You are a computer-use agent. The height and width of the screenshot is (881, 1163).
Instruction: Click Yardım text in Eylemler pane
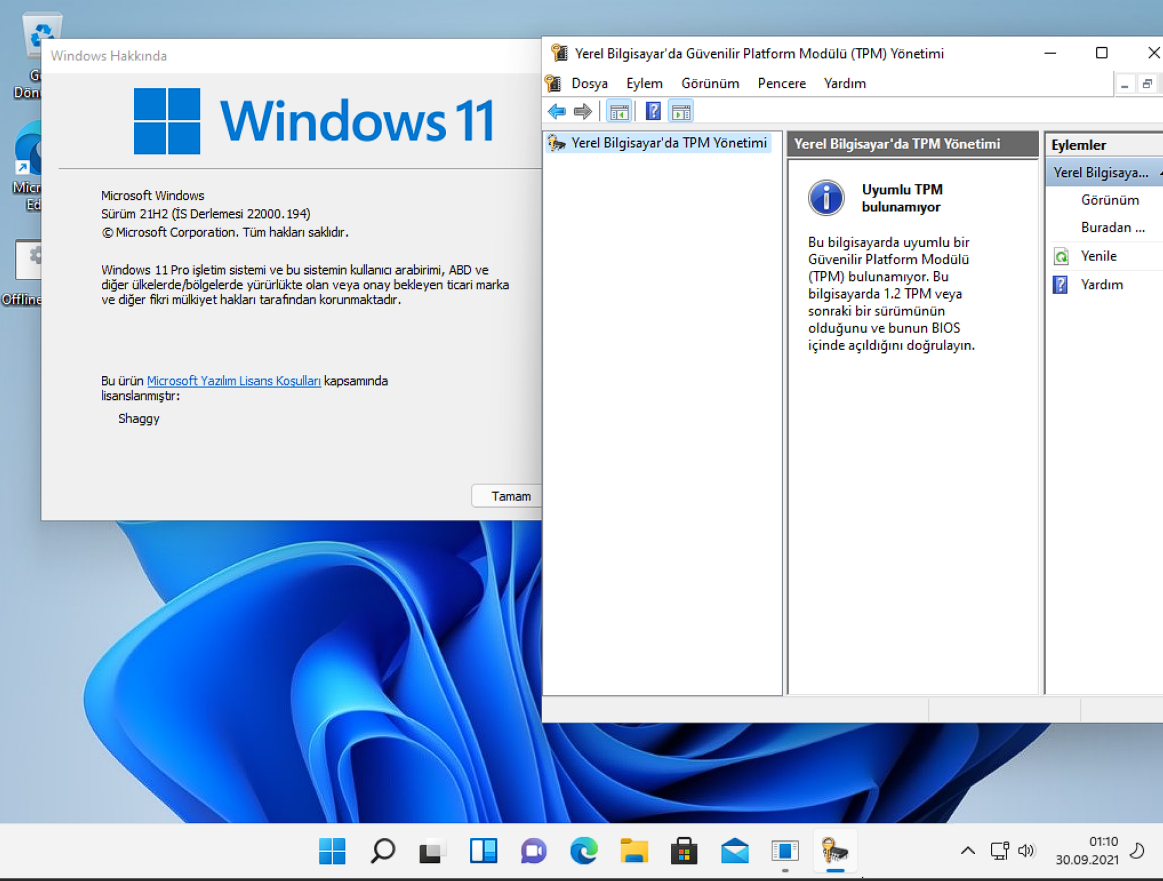1101,285
